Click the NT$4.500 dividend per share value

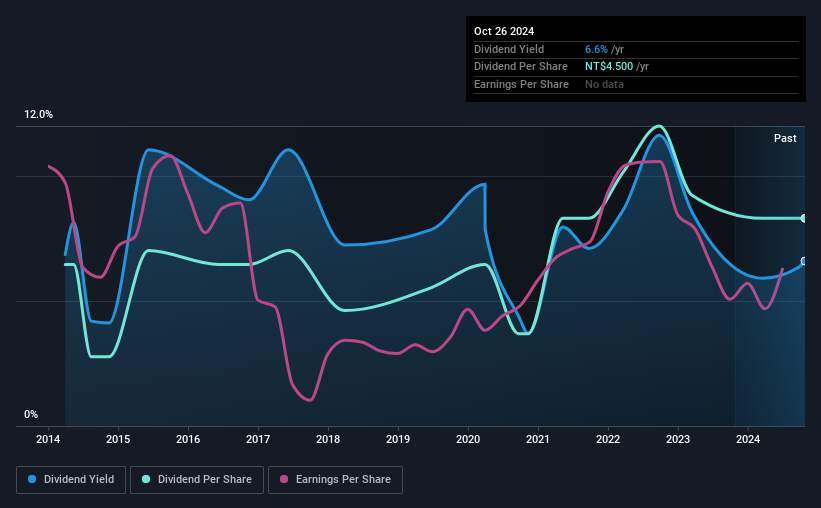click(609, 67)
